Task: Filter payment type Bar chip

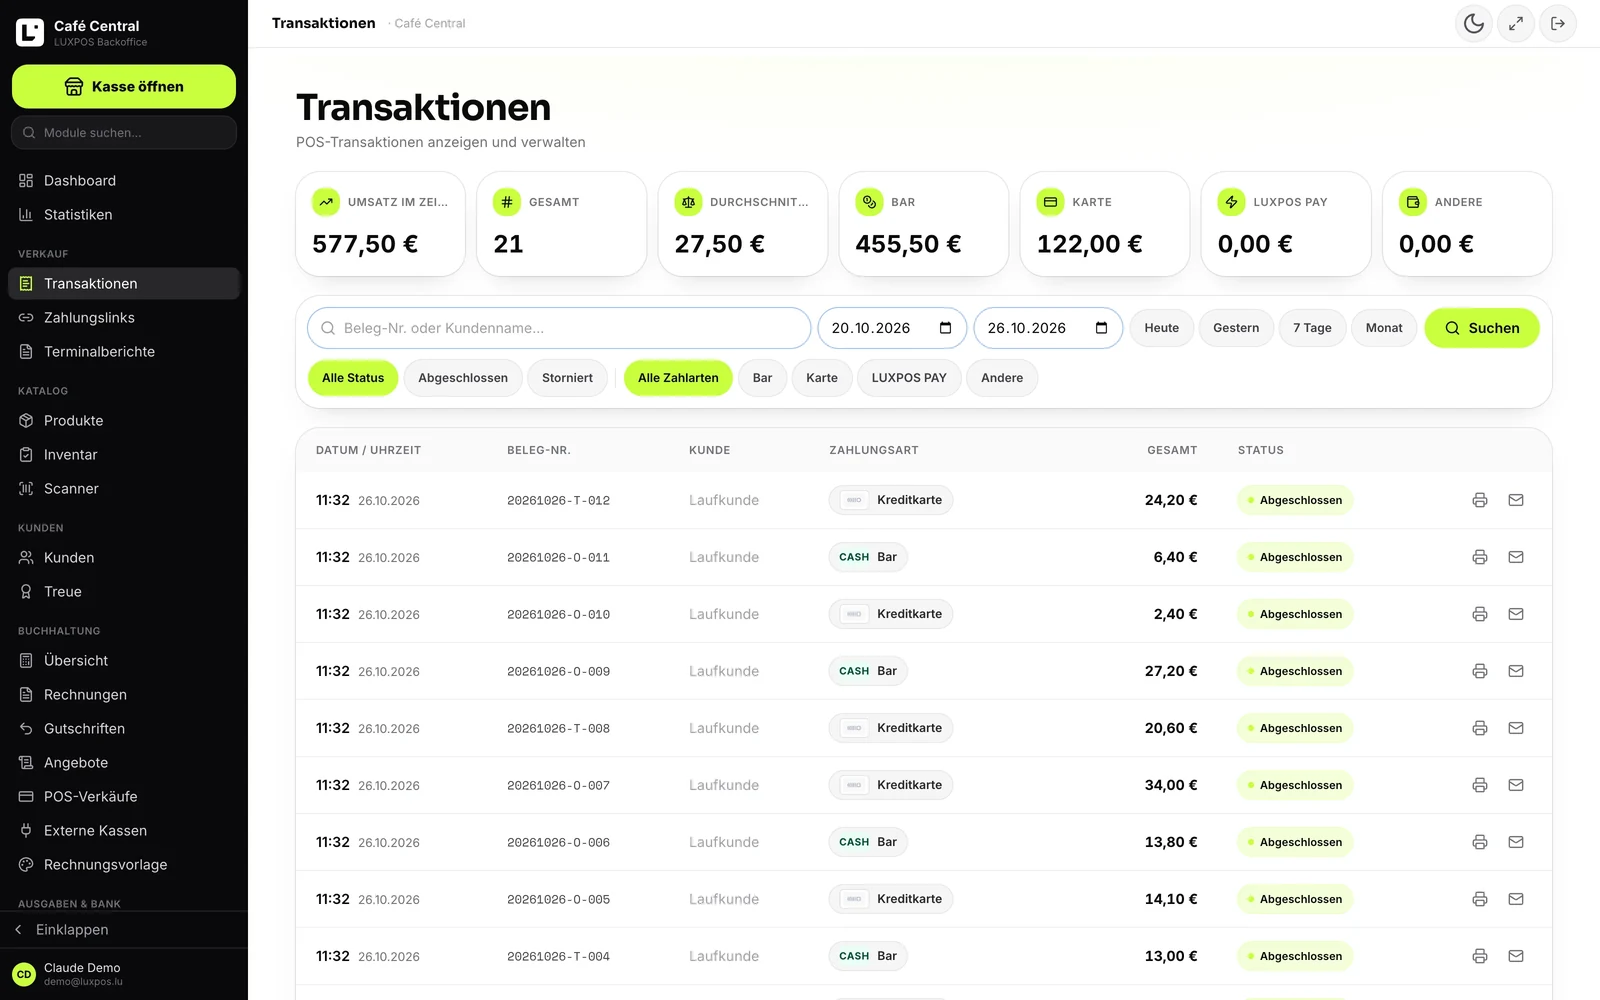Action: click(x=762, y=378)
